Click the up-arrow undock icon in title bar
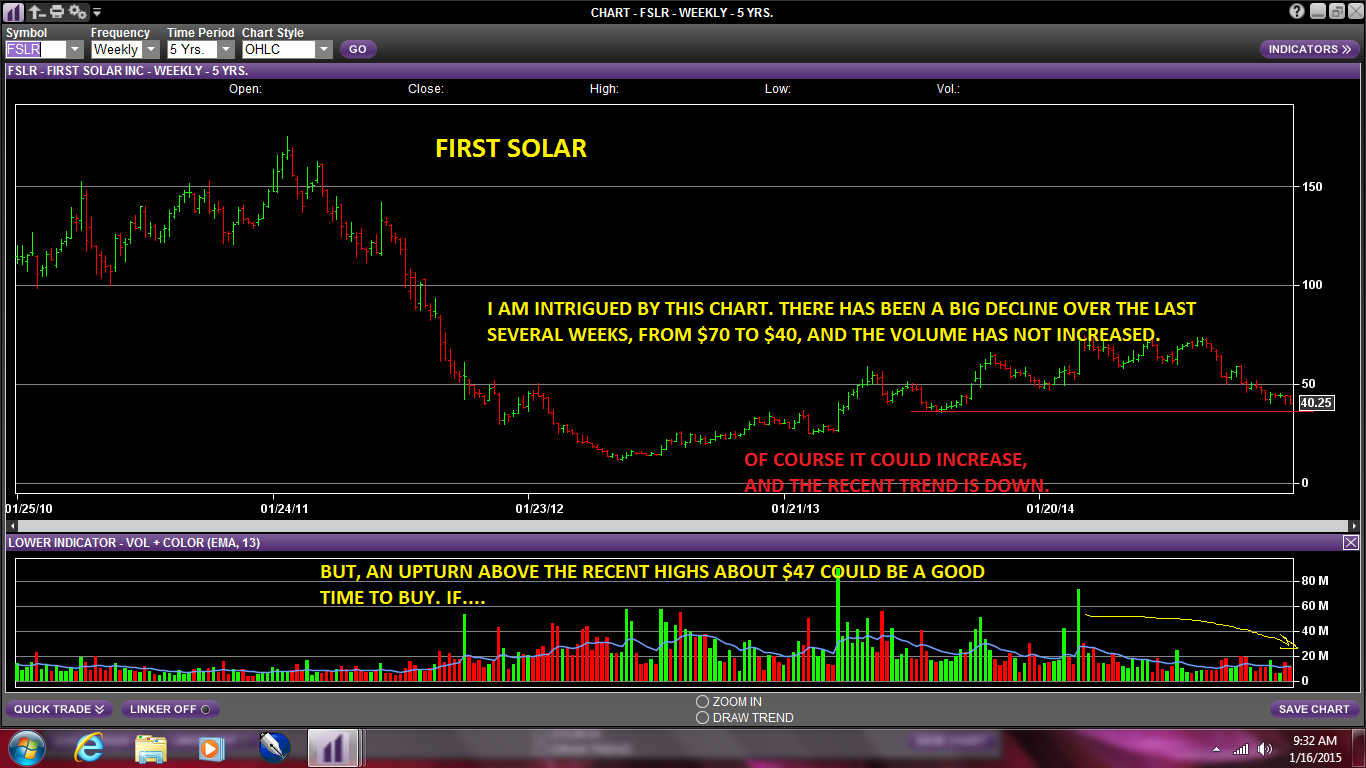Viewport: 1366px width, 768px height. click(x=37, y=12)
